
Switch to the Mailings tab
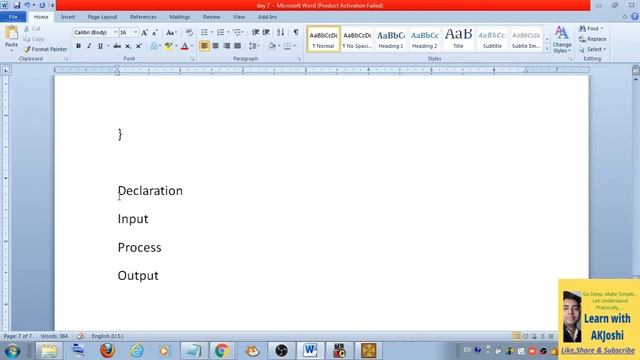pos(180,17)
